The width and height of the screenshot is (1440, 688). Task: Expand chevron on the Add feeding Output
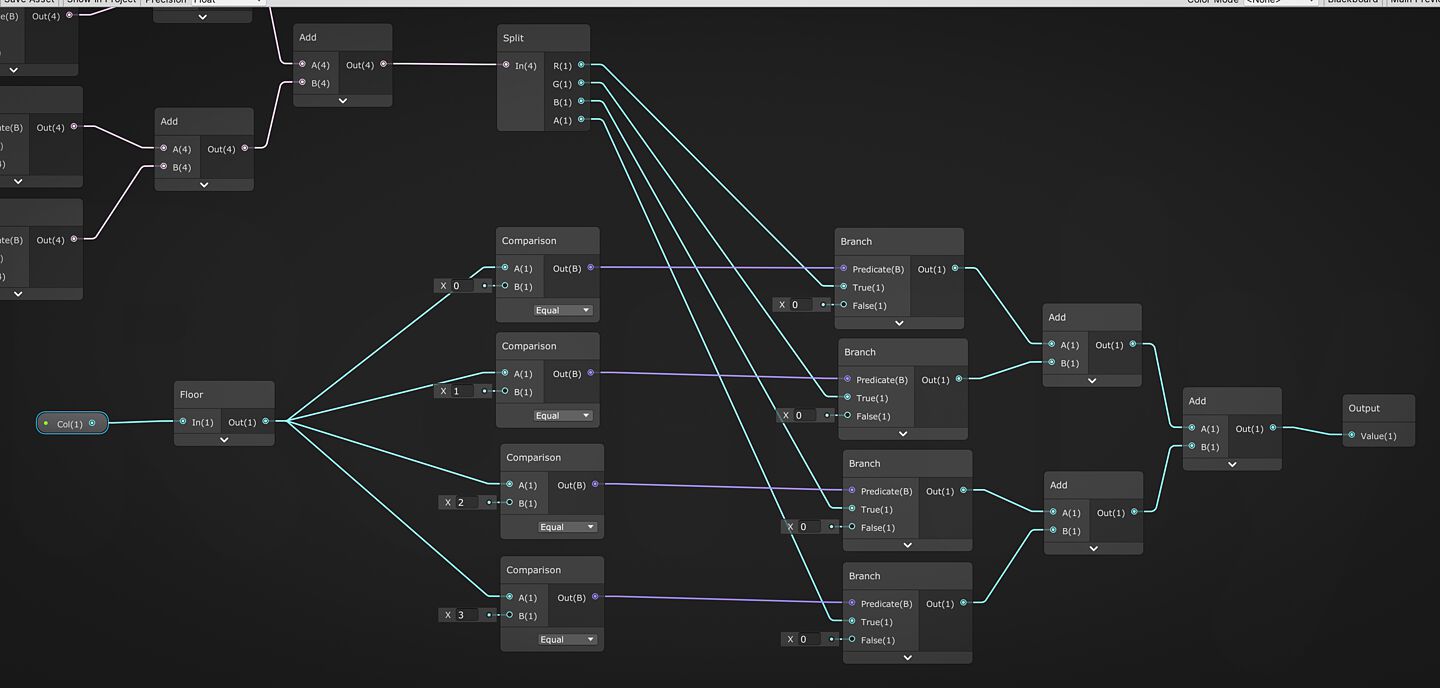(x=1232, y=464)
